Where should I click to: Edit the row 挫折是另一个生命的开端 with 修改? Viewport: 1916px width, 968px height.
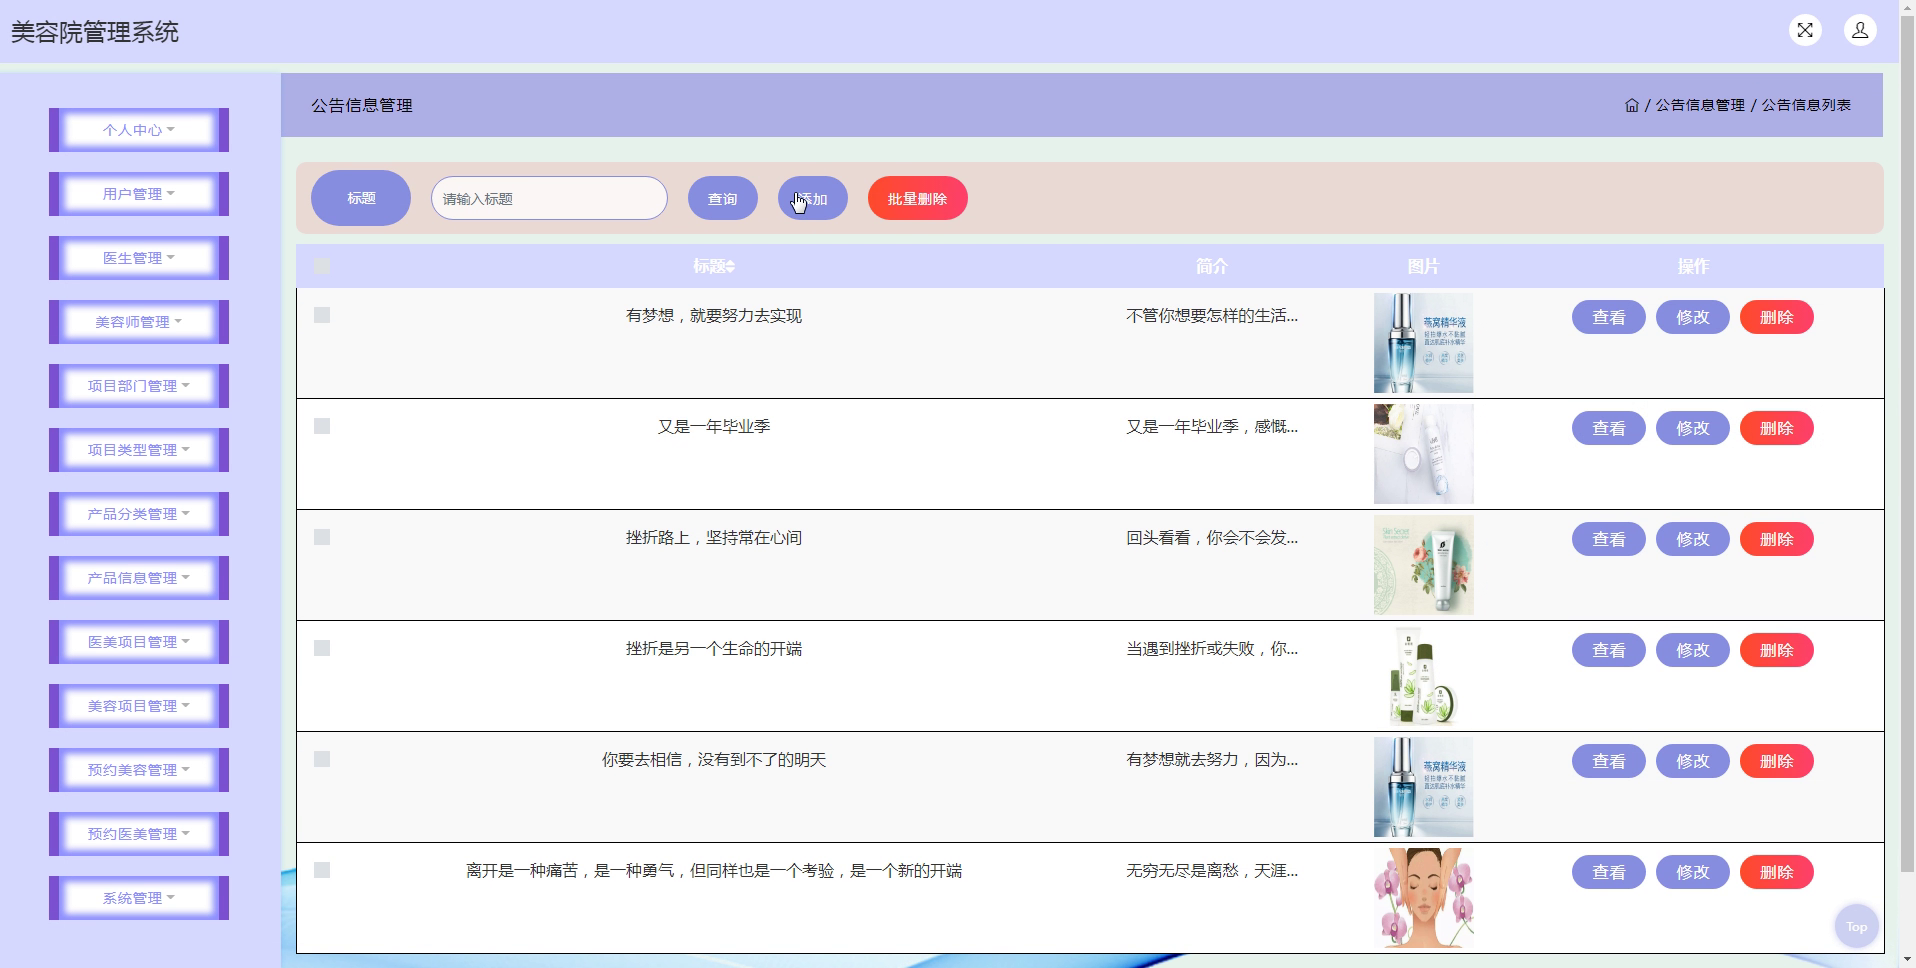coord(1693,650)
